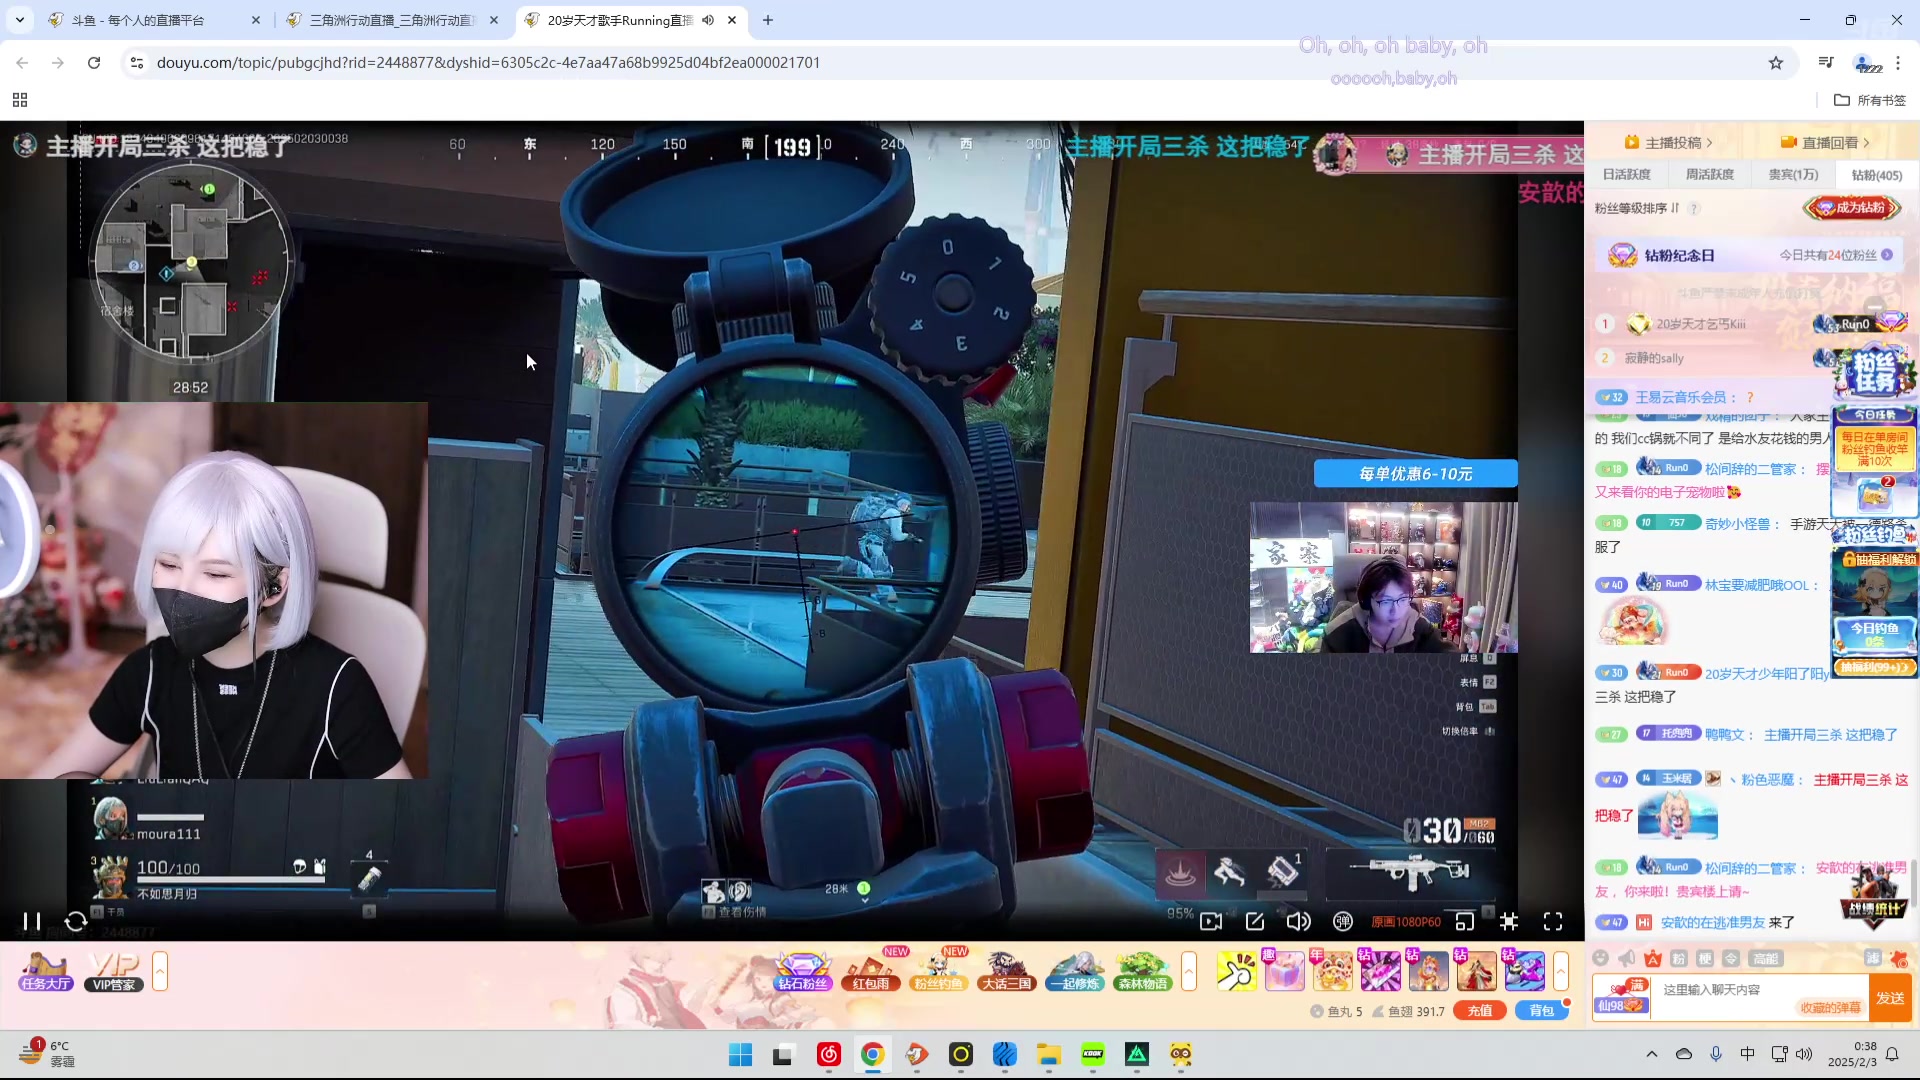The image size is (1920, 1080).
Task: Select the pink gift box gift
Action: click(1284, 971)
